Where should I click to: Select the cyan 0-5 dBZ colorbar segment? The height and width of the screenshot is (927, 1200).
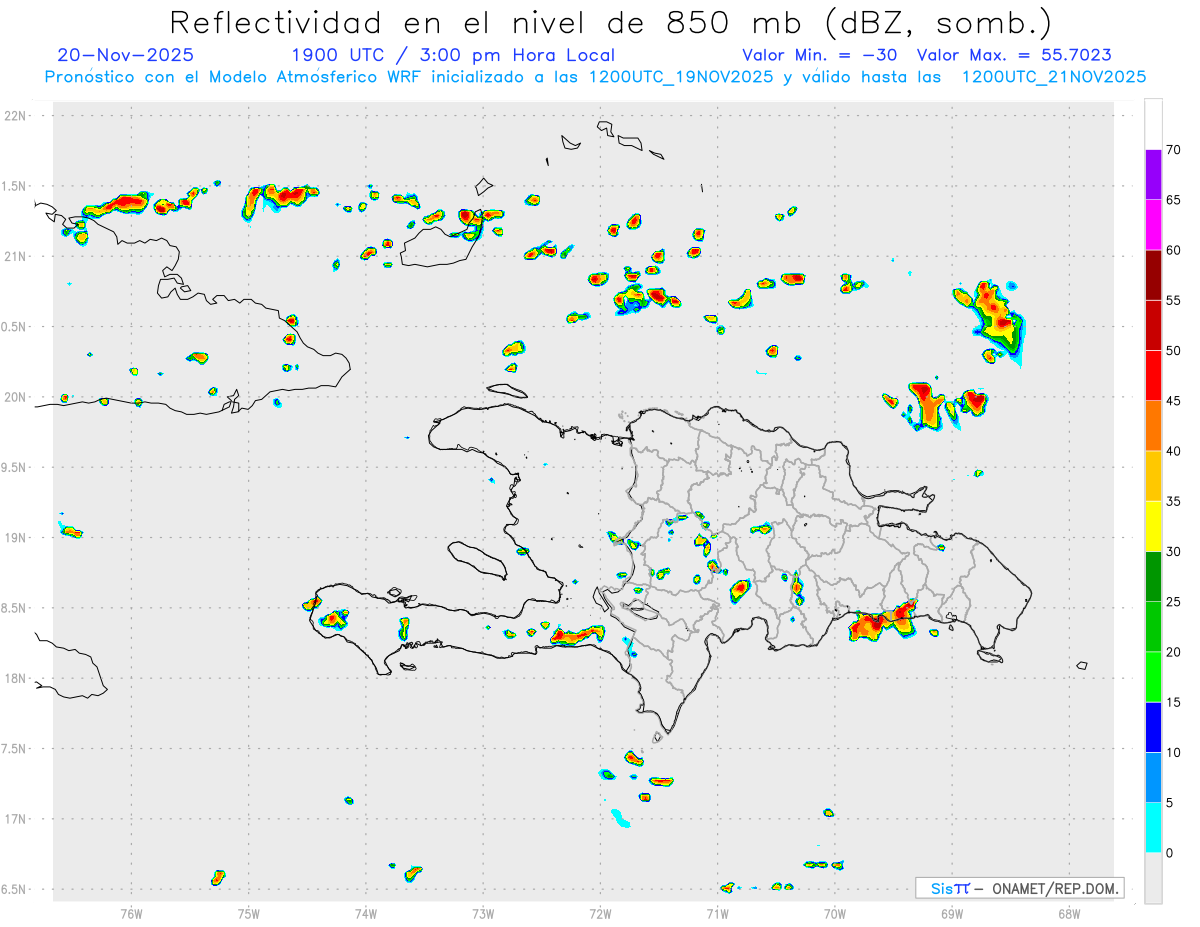tap(1153, 828)
